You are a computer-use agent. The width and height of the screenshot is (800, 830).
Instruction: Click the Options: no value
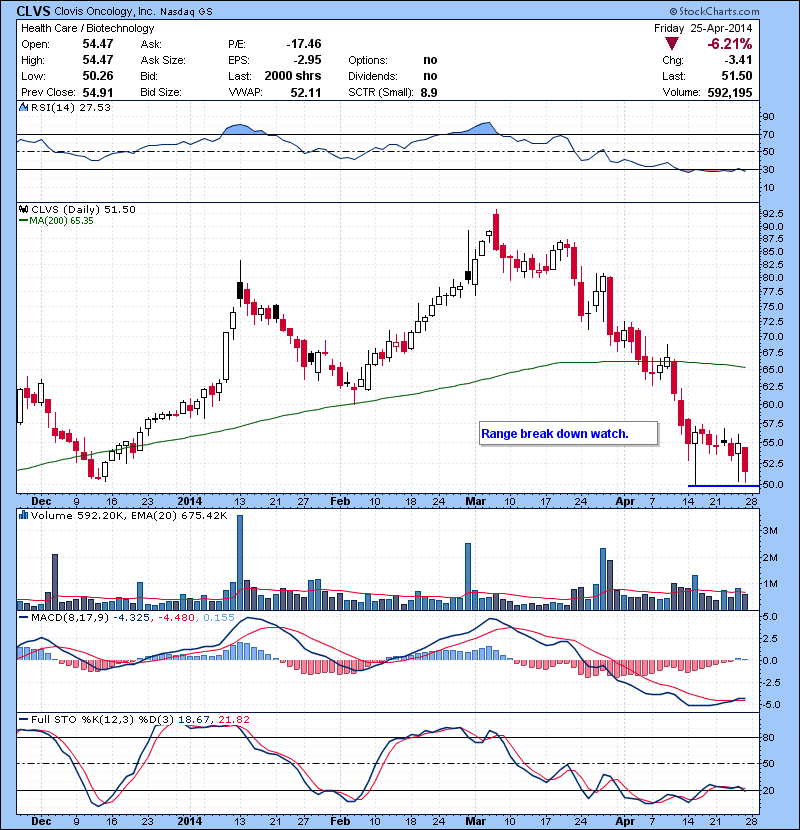click(x=430, y=60)
